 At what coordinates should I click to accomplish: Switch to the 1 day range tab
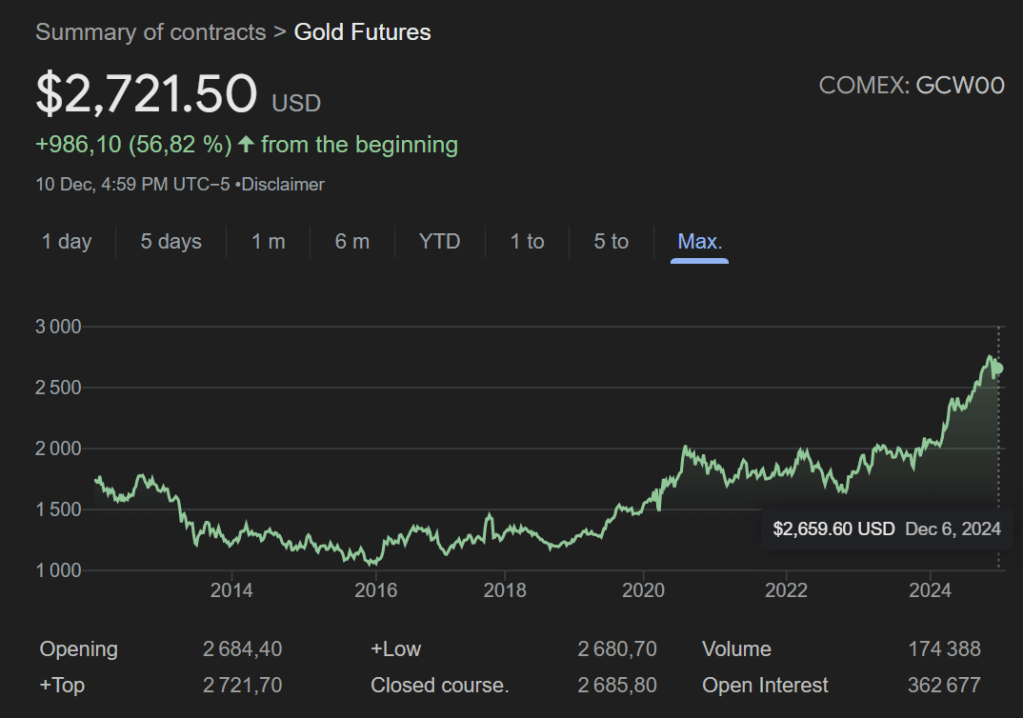click(66, 241)
